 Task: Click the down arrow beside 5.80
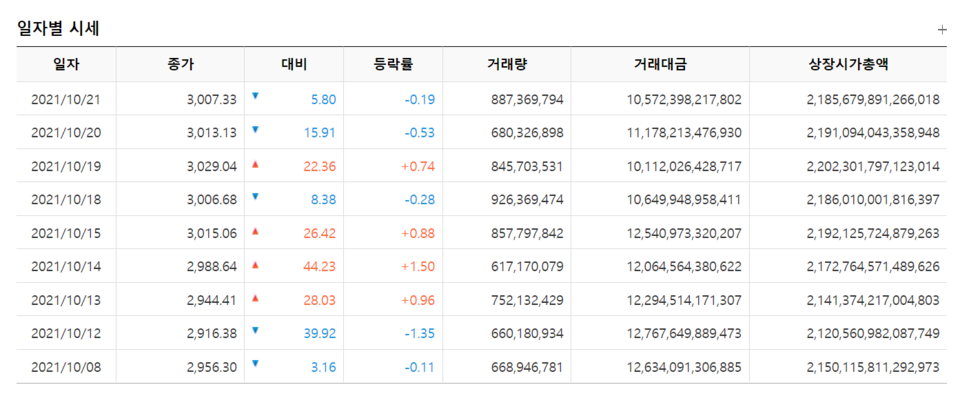click(255, 96)
